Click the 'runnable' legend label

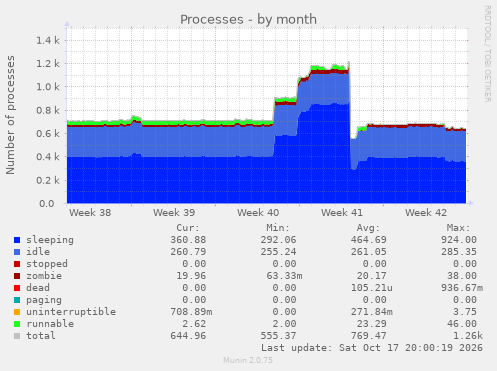coord(50,324)
